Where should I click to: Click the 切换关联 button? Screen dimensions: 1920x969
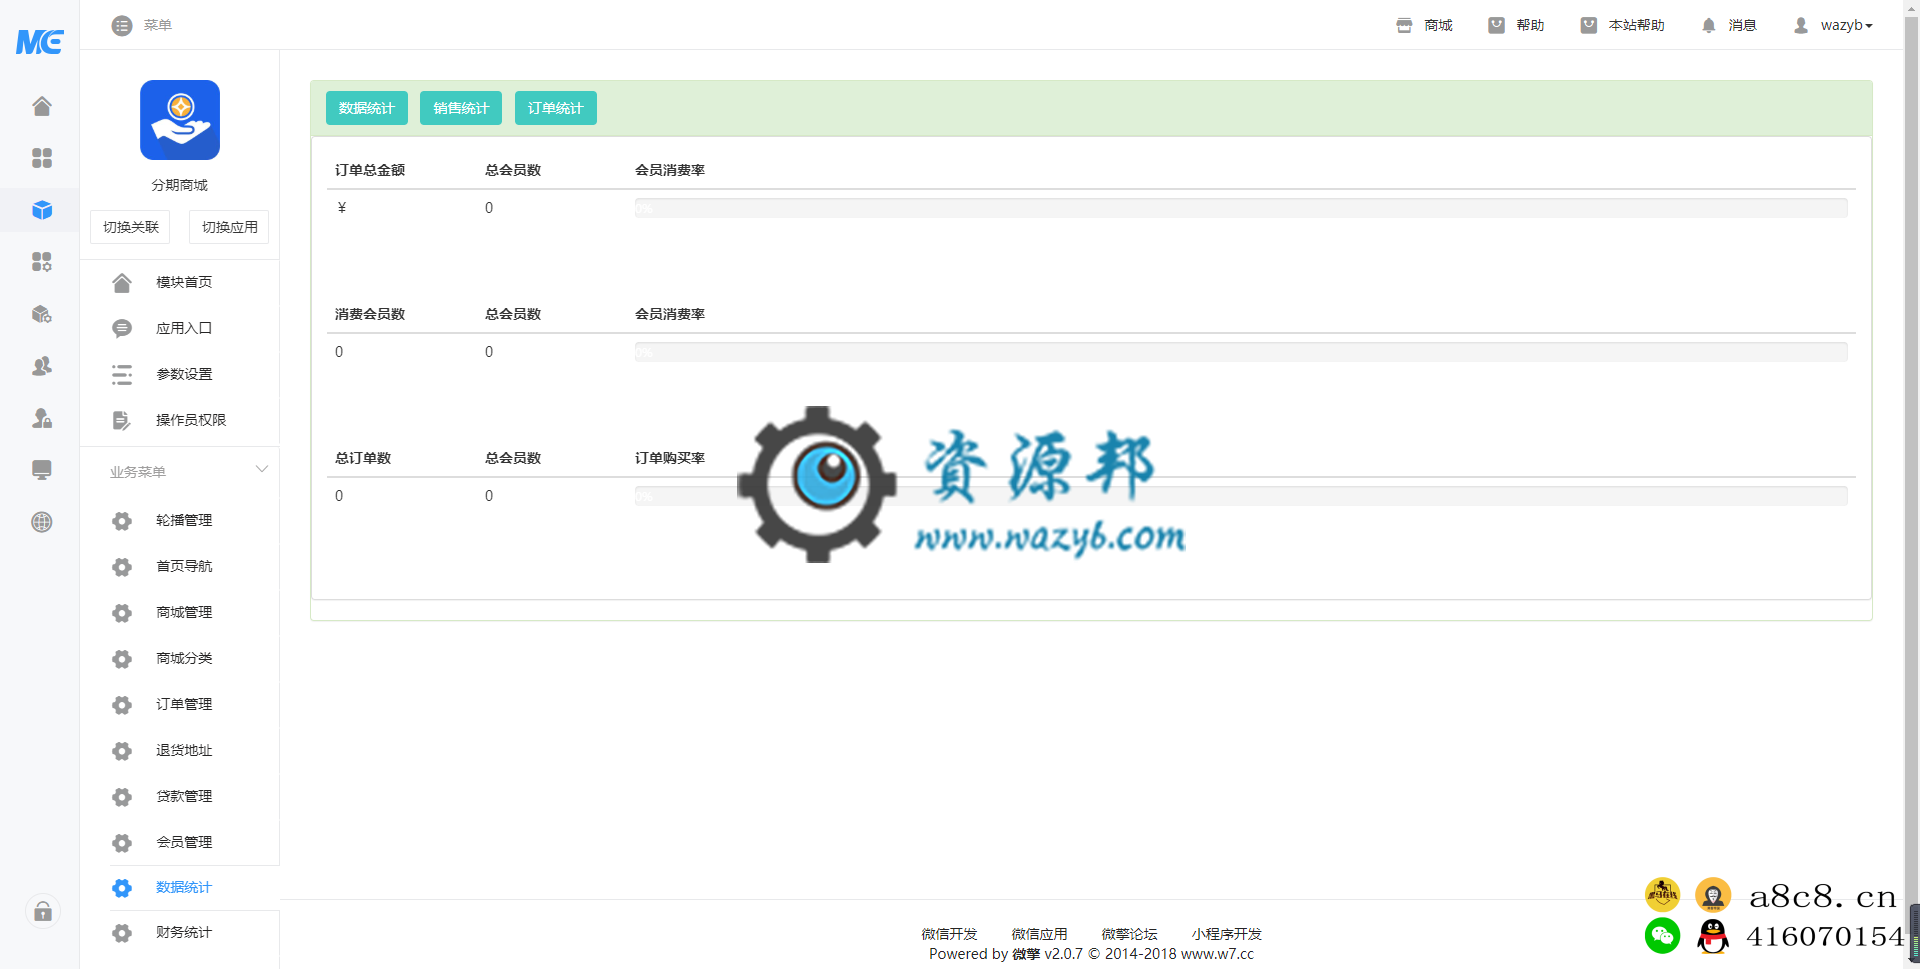pyautogui.click(x=130, y=227)
